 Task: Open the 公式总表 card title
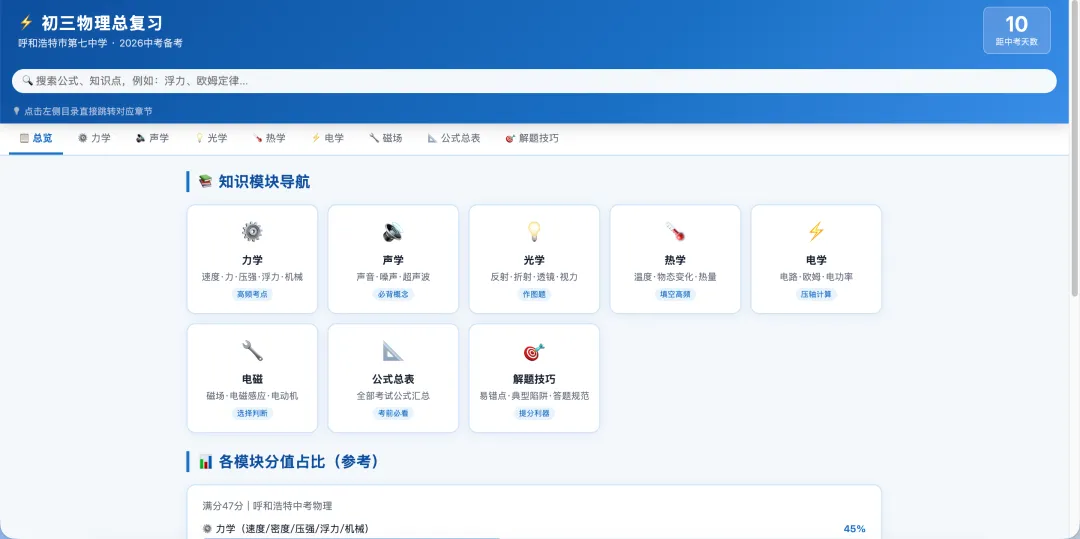click(x=393, y=379)
